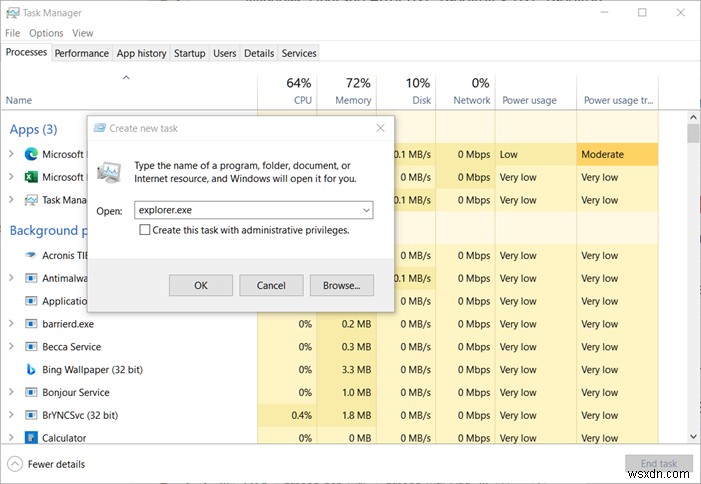Expand the Antimalware process row
The image size is (701, 484).
(x=11, y=278)
